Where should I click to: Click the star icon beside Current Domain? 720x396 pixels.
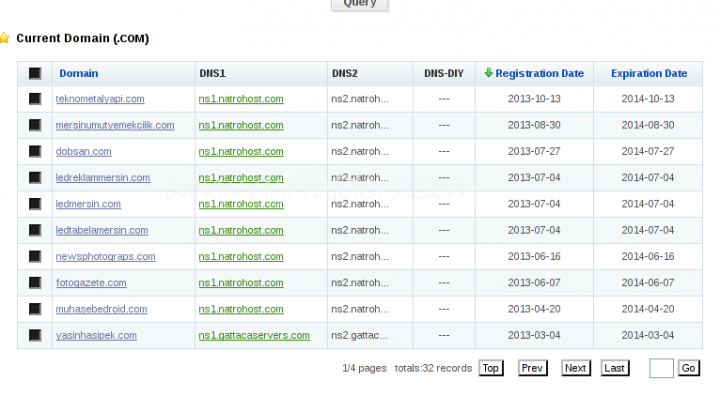coord(4,38)
